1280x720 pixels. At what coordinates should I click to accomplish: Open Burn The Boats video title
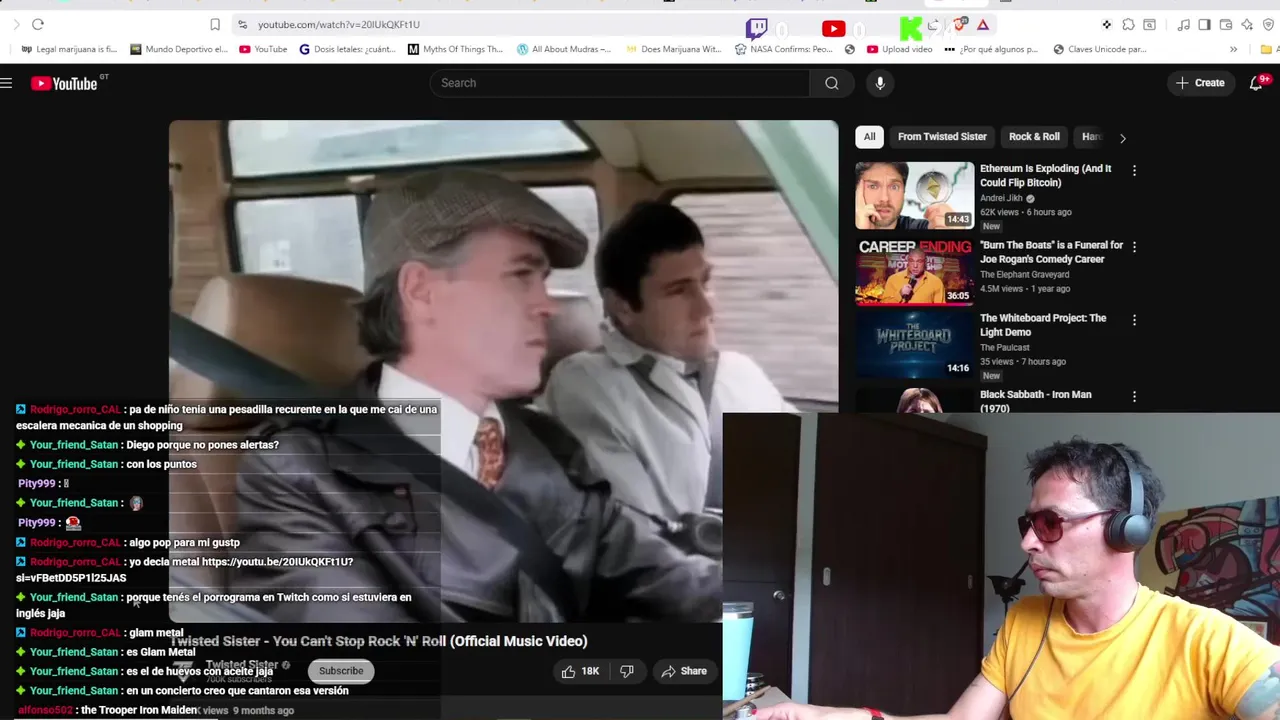(1051, 252)
